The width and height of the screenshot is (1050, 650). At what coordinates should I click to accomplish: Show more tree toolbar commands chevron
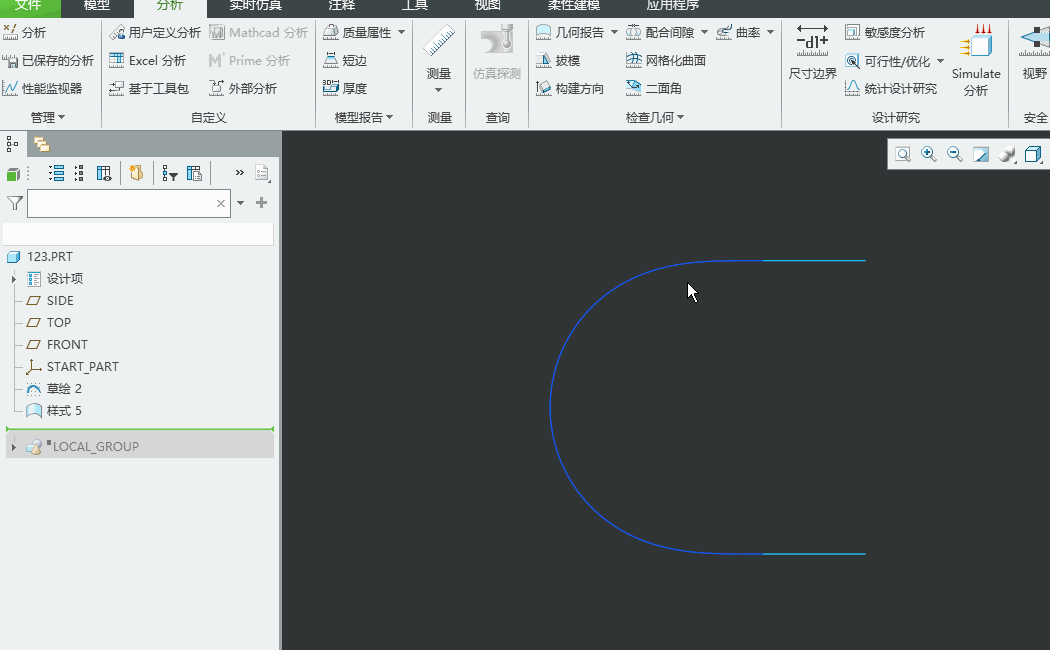[x=240, y=173]
